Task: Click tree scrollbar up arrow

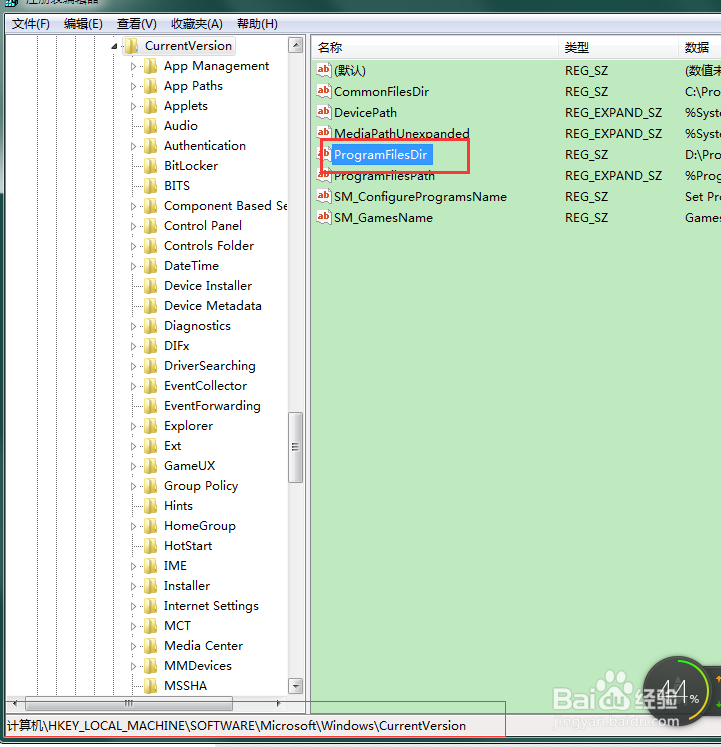Action: pyautogui.click(x=296, y=45)
